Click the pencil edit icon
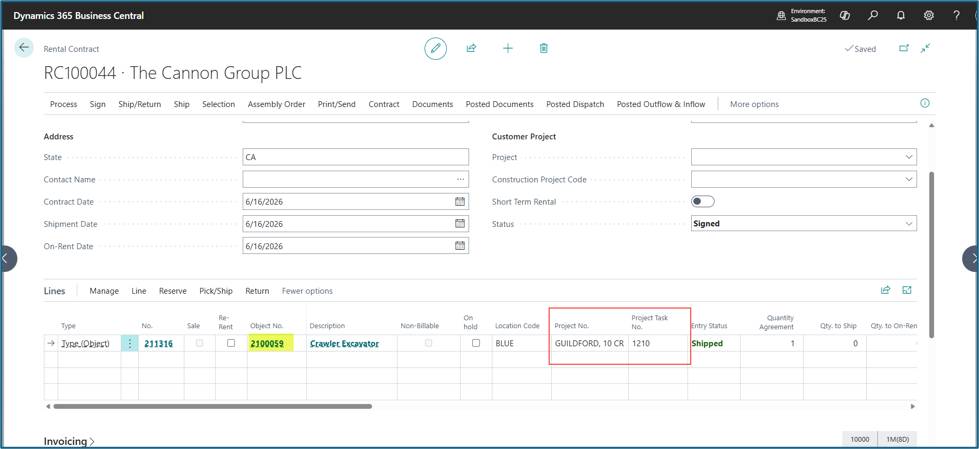This screenshot has height=449, width=979. coord(435,48)
